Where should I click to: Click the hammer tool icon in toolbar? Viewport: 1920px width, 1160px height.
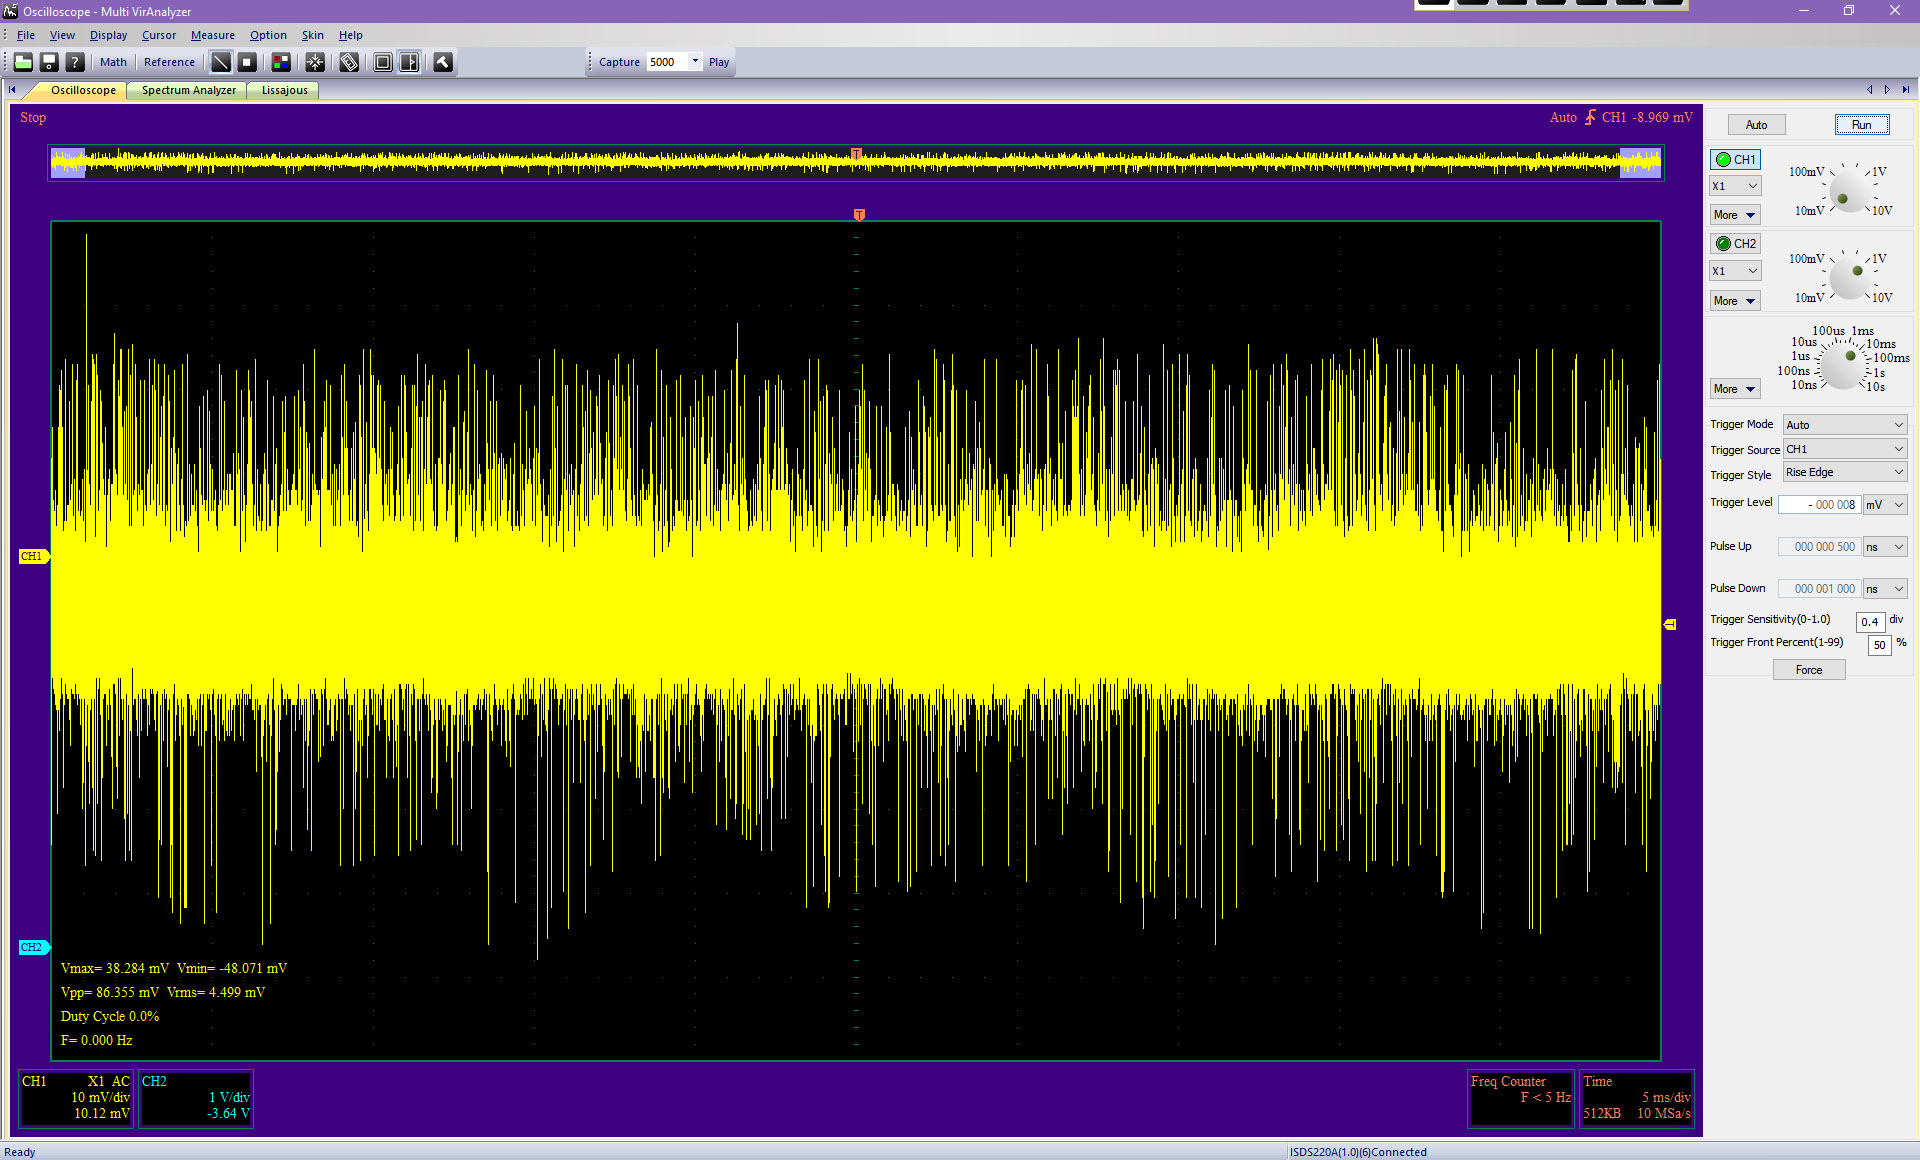point(443,62)
